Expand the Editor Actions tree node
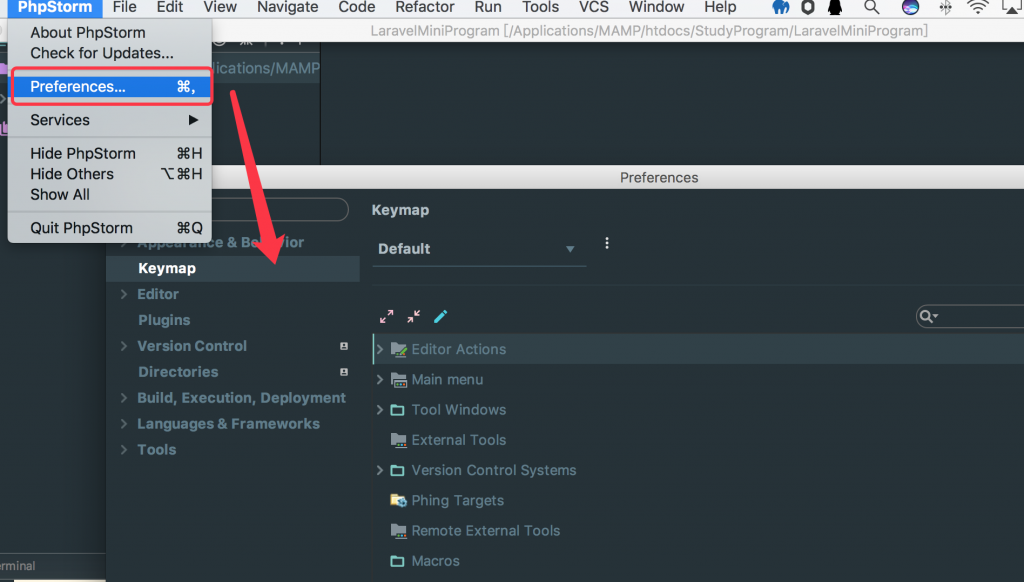Screen dimensions: 1024x582 tap(380, 349)
